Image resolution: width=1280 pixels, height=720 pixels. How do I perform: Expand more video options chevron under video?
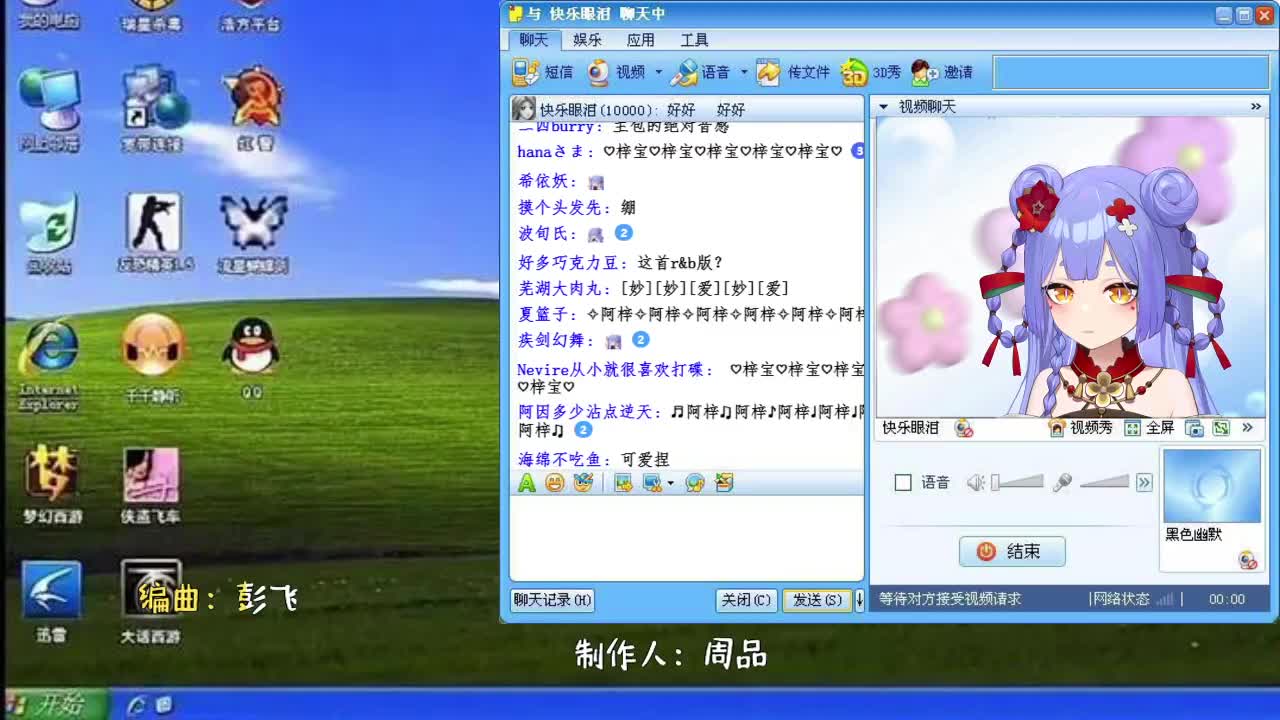pos(1247,428)
